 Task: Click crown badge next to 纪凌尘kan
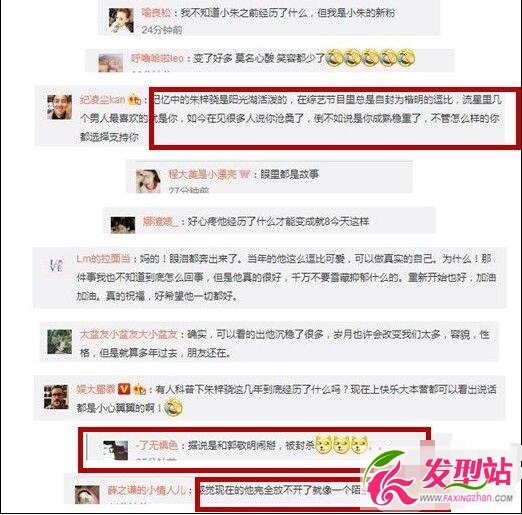(x=135, y=99)
